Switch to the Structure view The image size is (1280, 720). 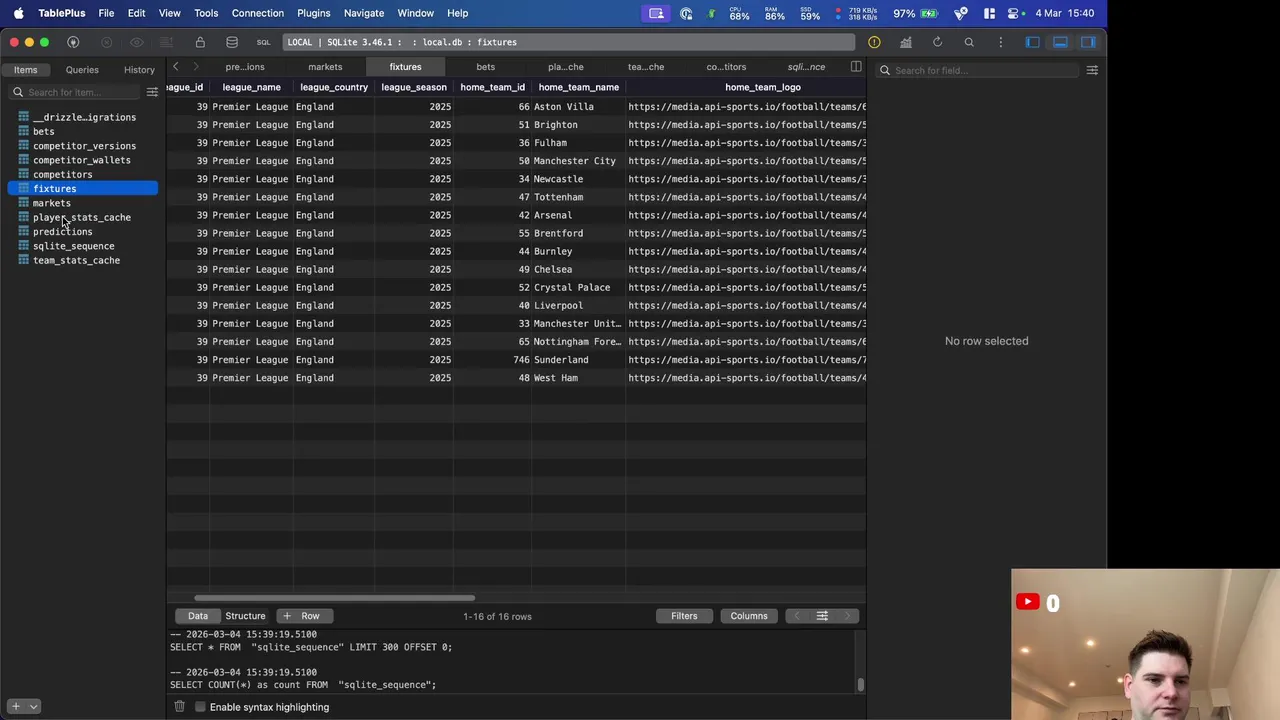click(245, 616)
